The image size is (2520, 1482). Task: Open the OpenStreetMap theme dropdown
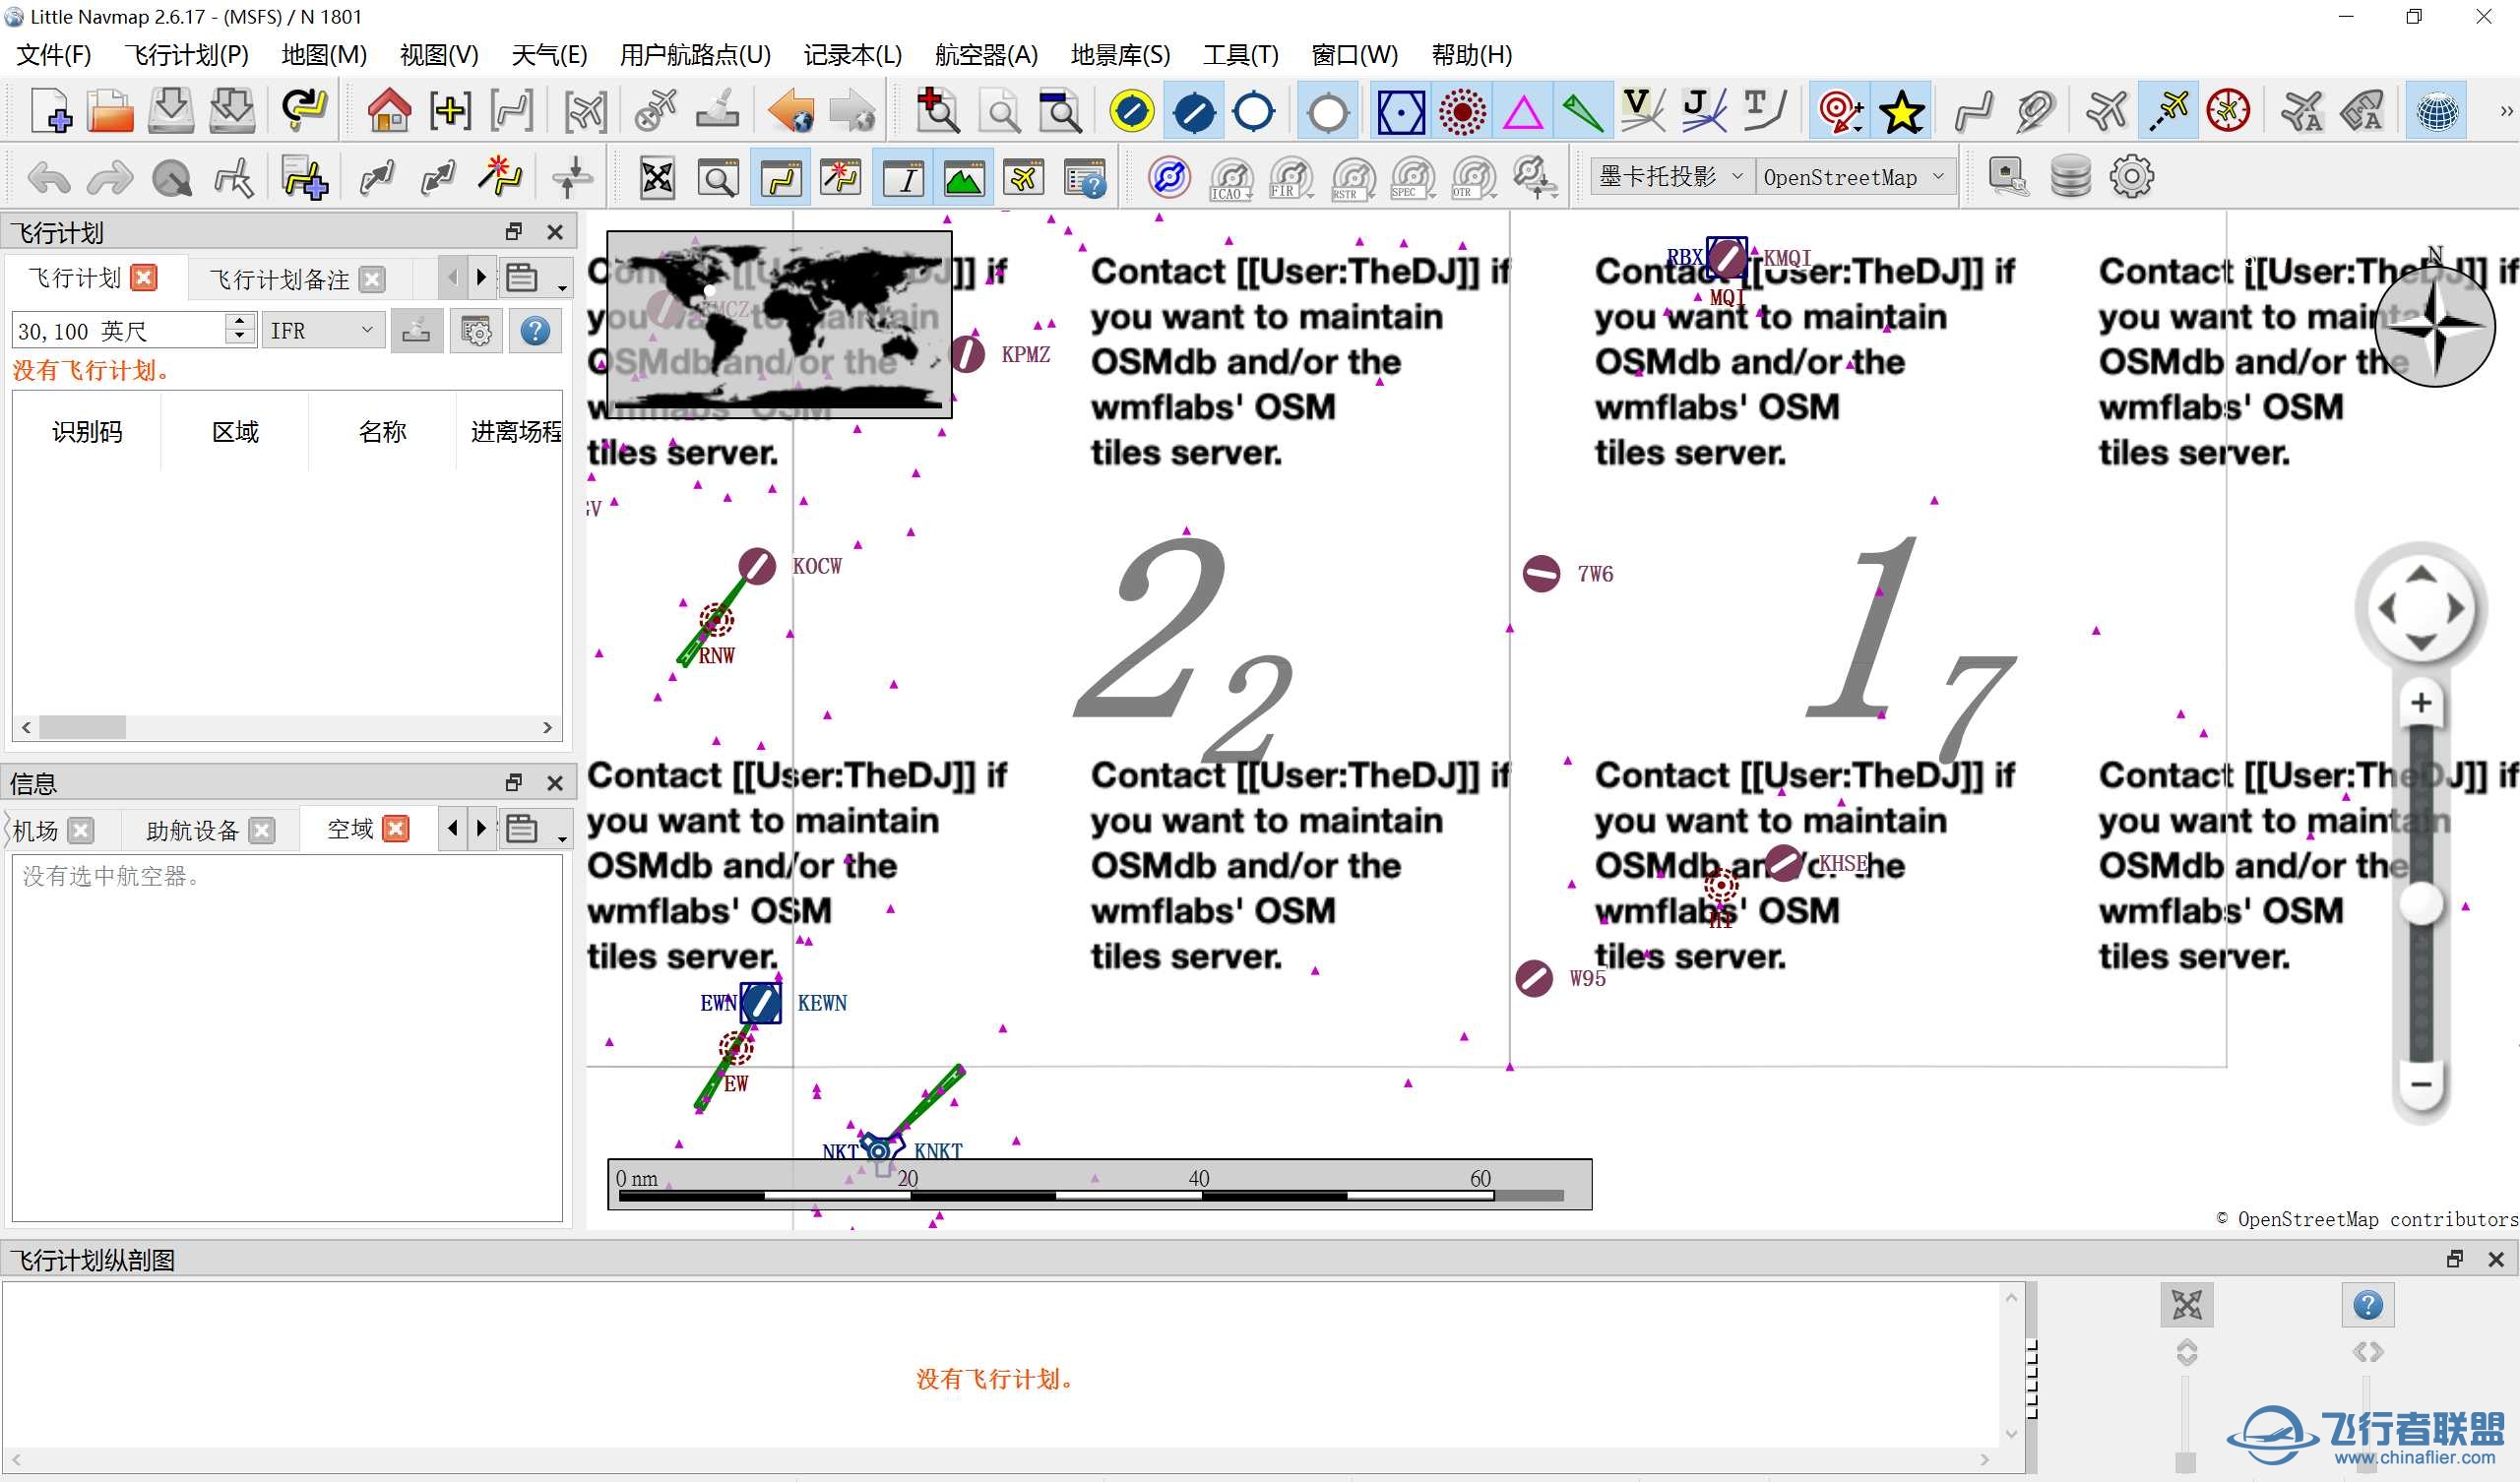(x=1855, y=177)
